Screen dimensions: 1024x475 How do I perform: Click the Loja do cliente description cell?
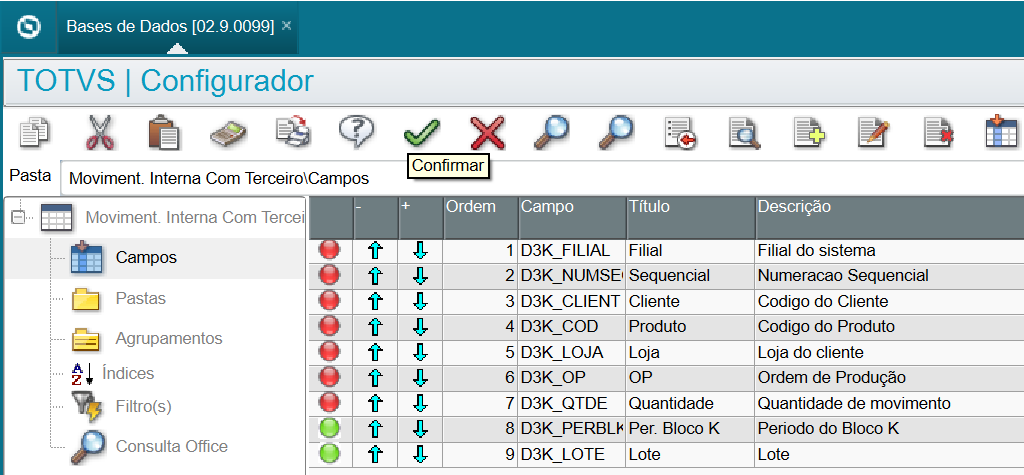(889, 353)
